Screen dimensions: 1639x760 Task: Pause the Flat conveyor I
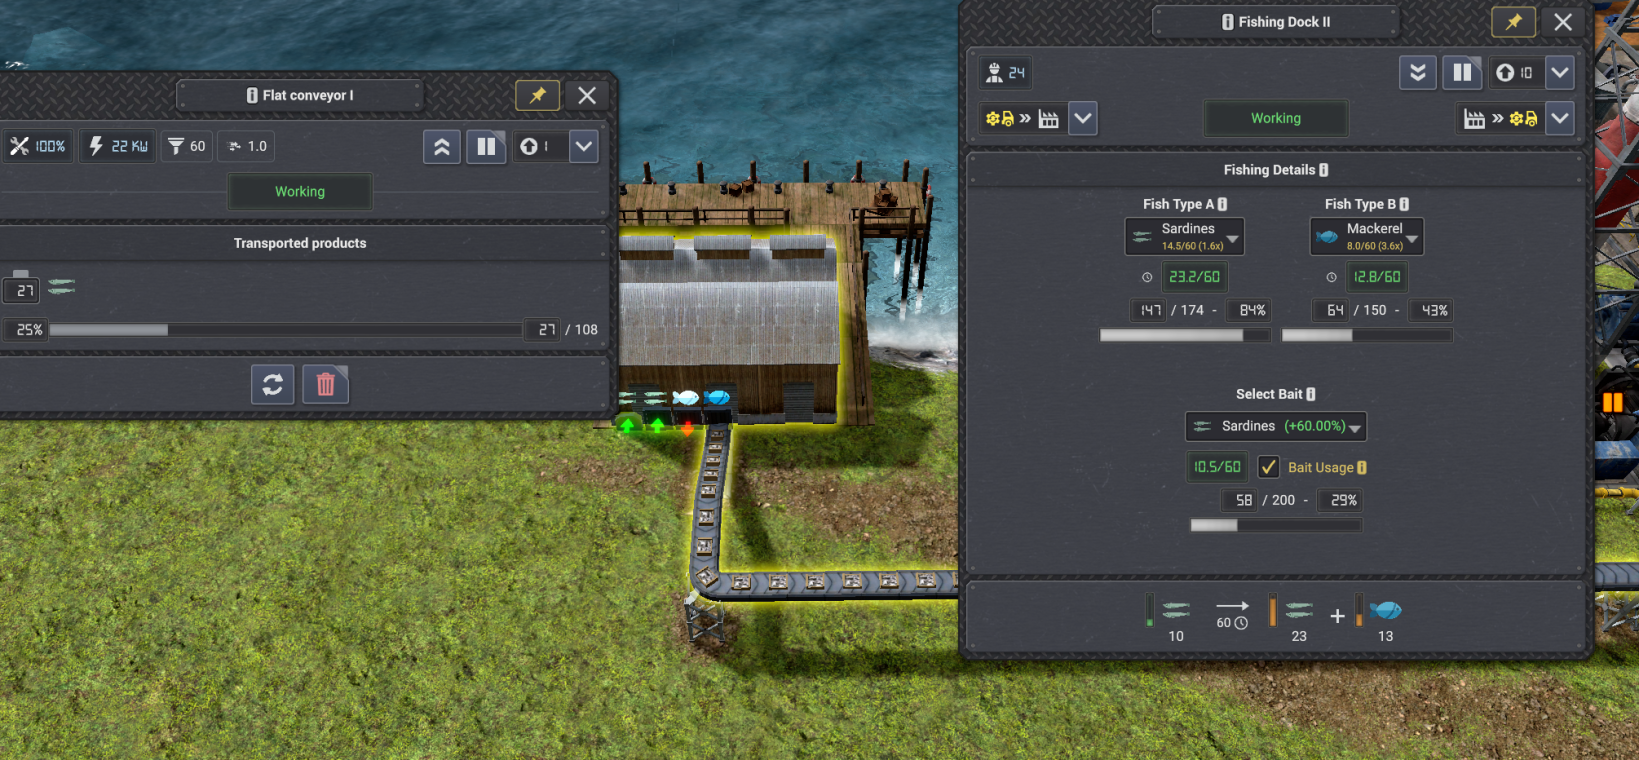(486, 147)
